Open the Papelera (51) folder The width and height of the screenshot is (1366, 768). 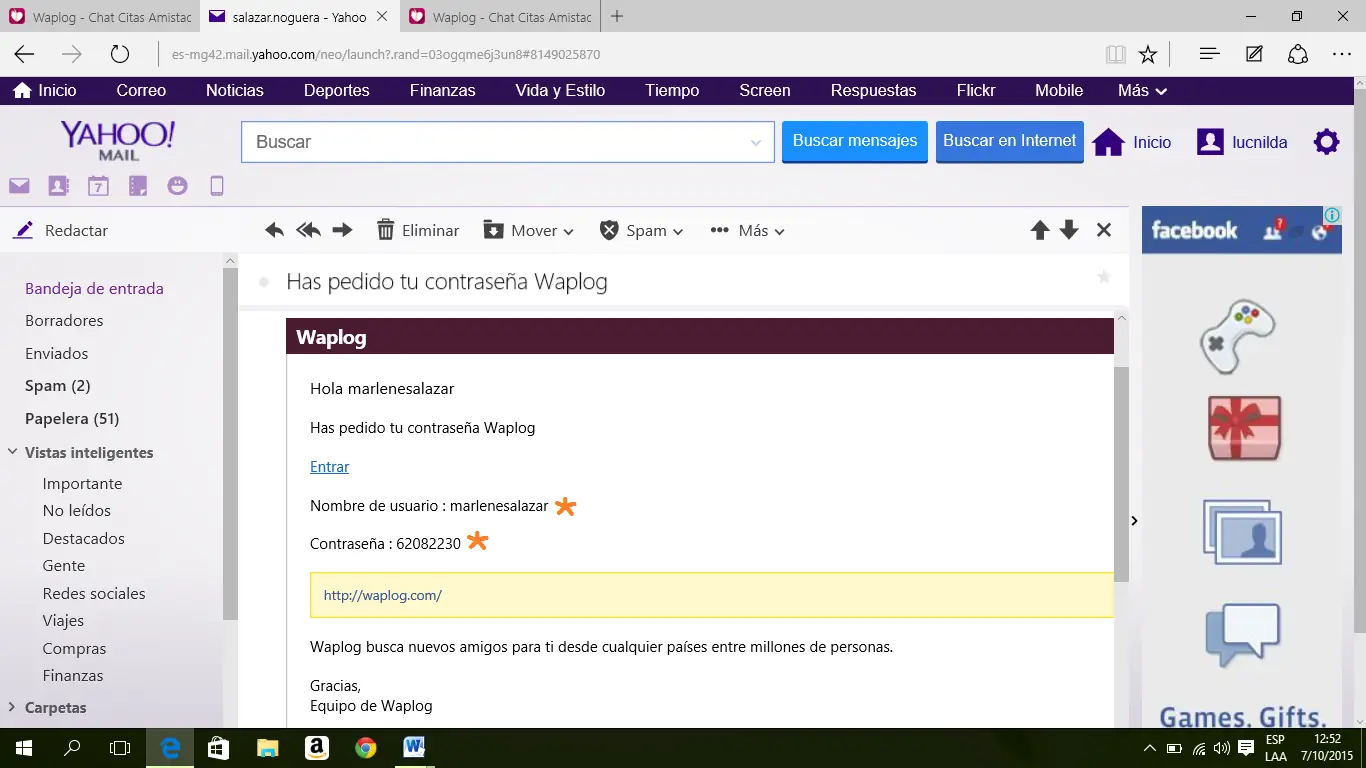[72, 418]
